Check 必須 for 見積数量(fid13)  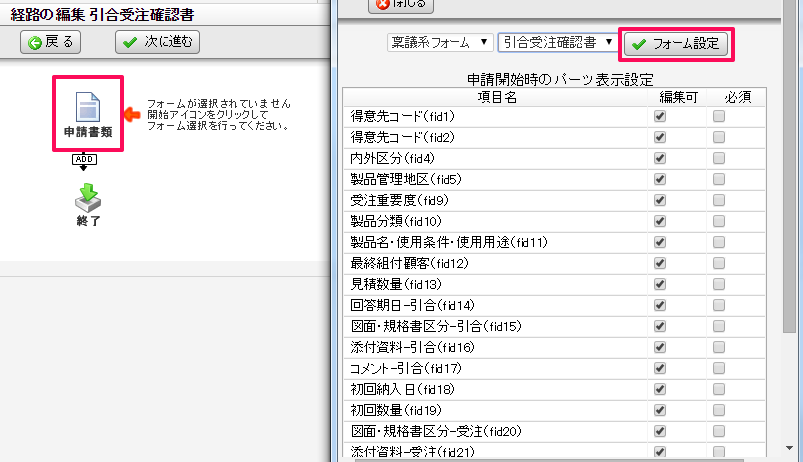point(719,284)
